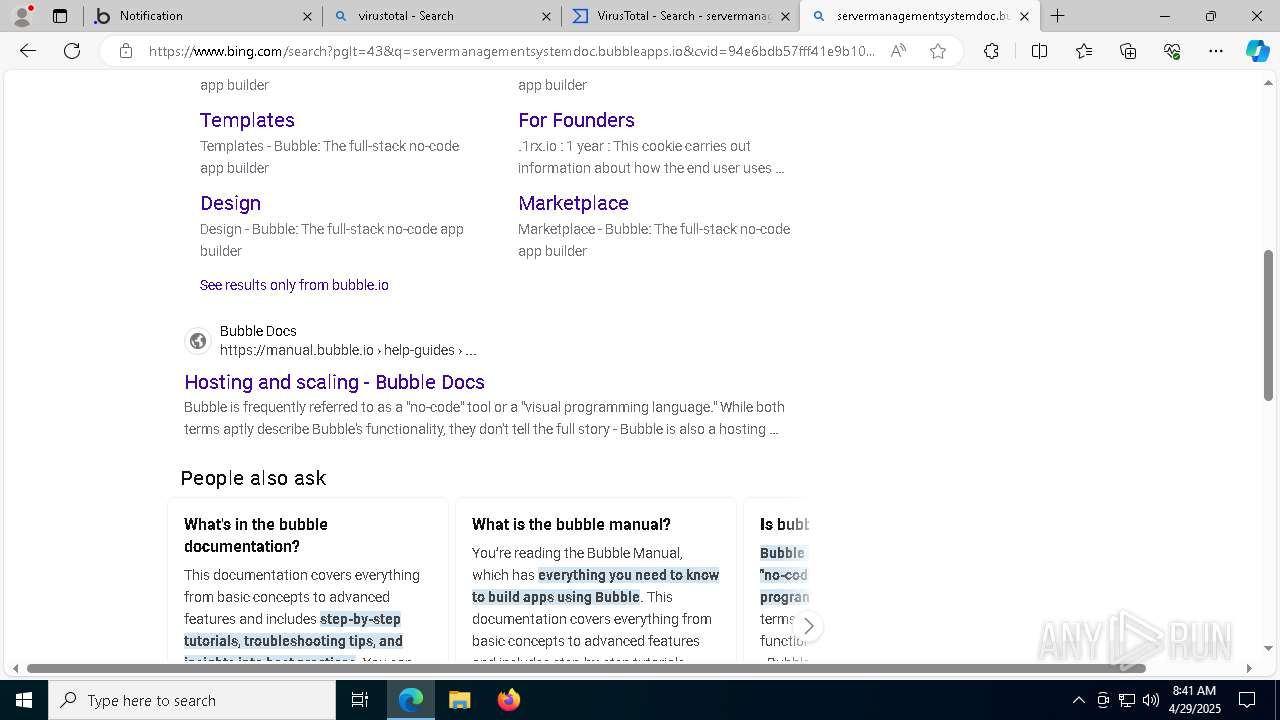
Task: Click the scroll down arrow of page scrollbar
Action: [1268, 649]
